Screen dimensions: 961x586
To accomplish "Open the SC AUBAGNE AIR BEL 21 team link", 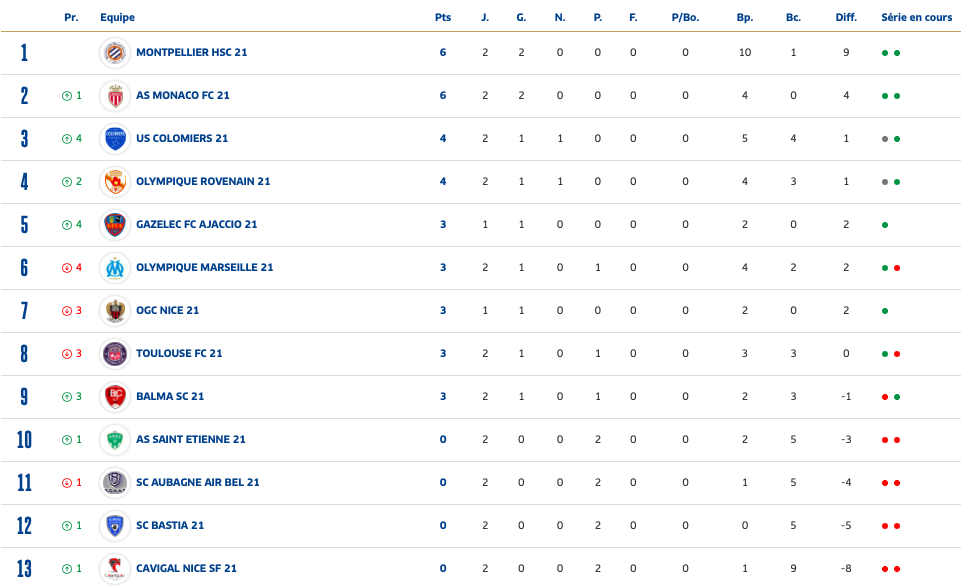I will tap(197, 482).
